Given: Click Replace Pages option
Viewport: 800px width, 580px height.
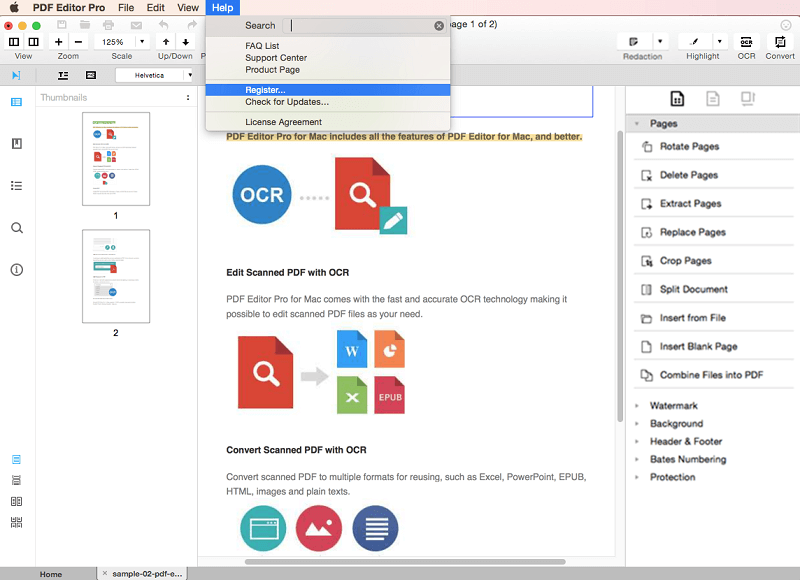Looking at the screenshot, I should [x=713, y=233].
